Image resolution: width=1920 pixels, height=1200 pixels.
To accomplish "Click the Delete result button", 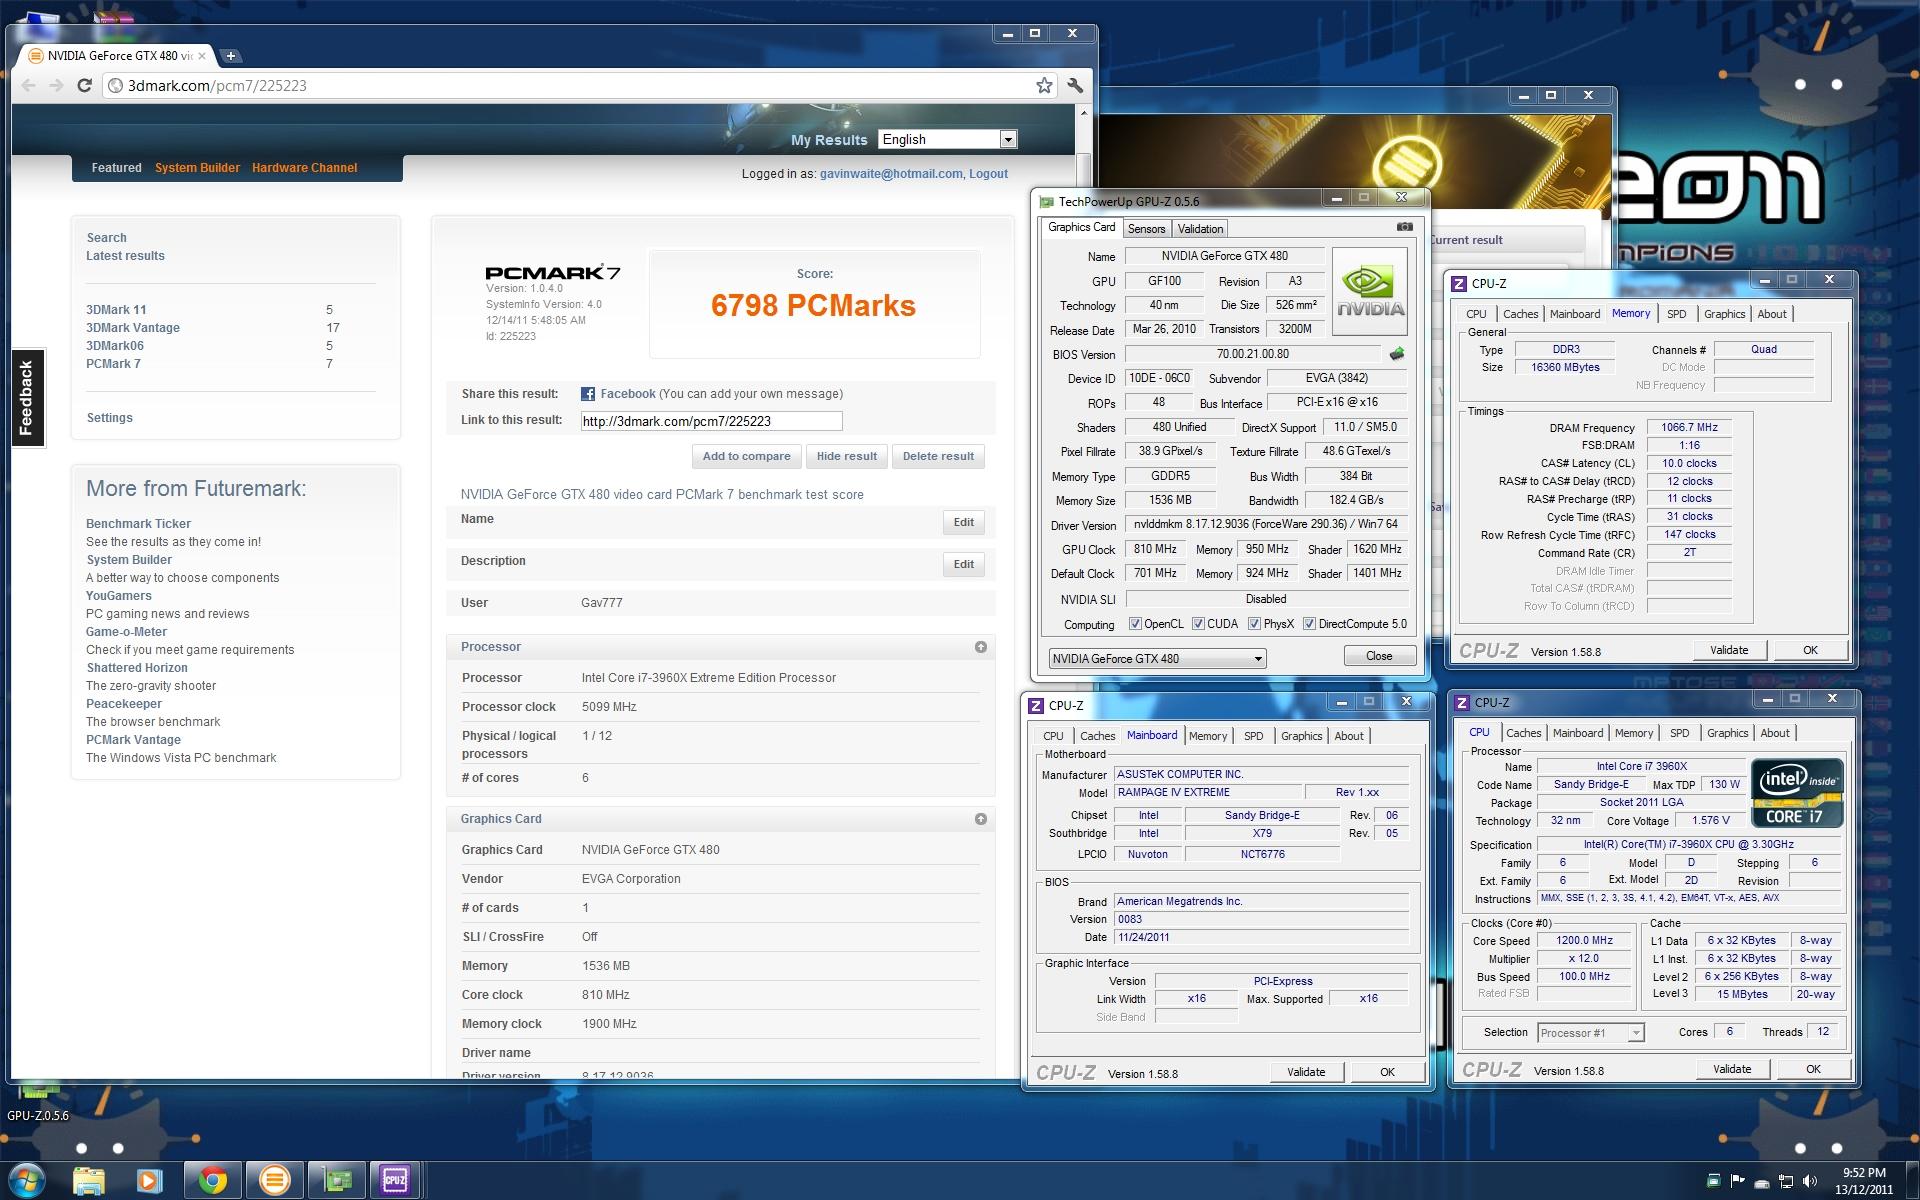I will point(938,456).
